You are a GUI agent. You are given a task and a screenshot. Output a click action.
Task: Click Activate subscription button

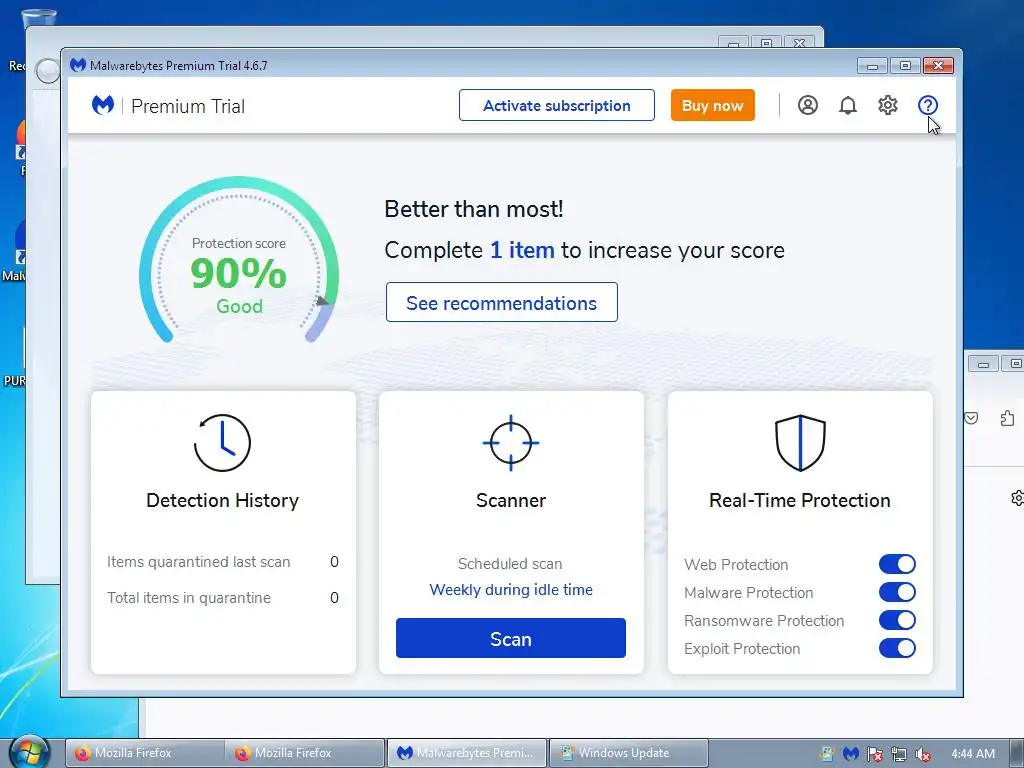pos(556,105)
